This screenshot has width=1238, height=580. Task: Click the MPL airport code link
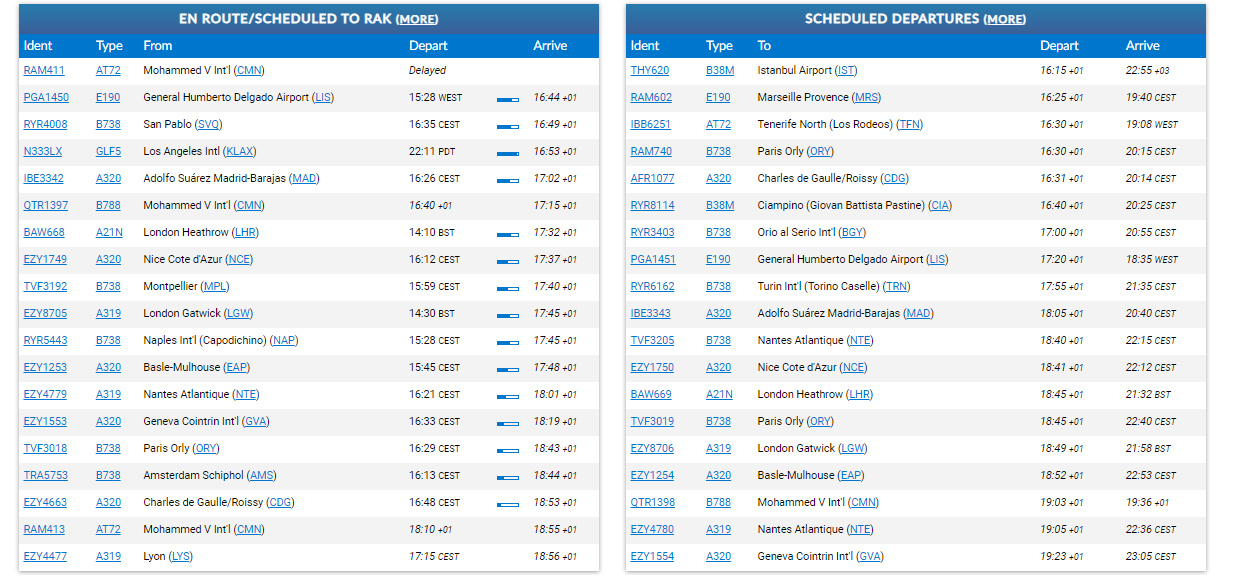click(x=215, y=287)
